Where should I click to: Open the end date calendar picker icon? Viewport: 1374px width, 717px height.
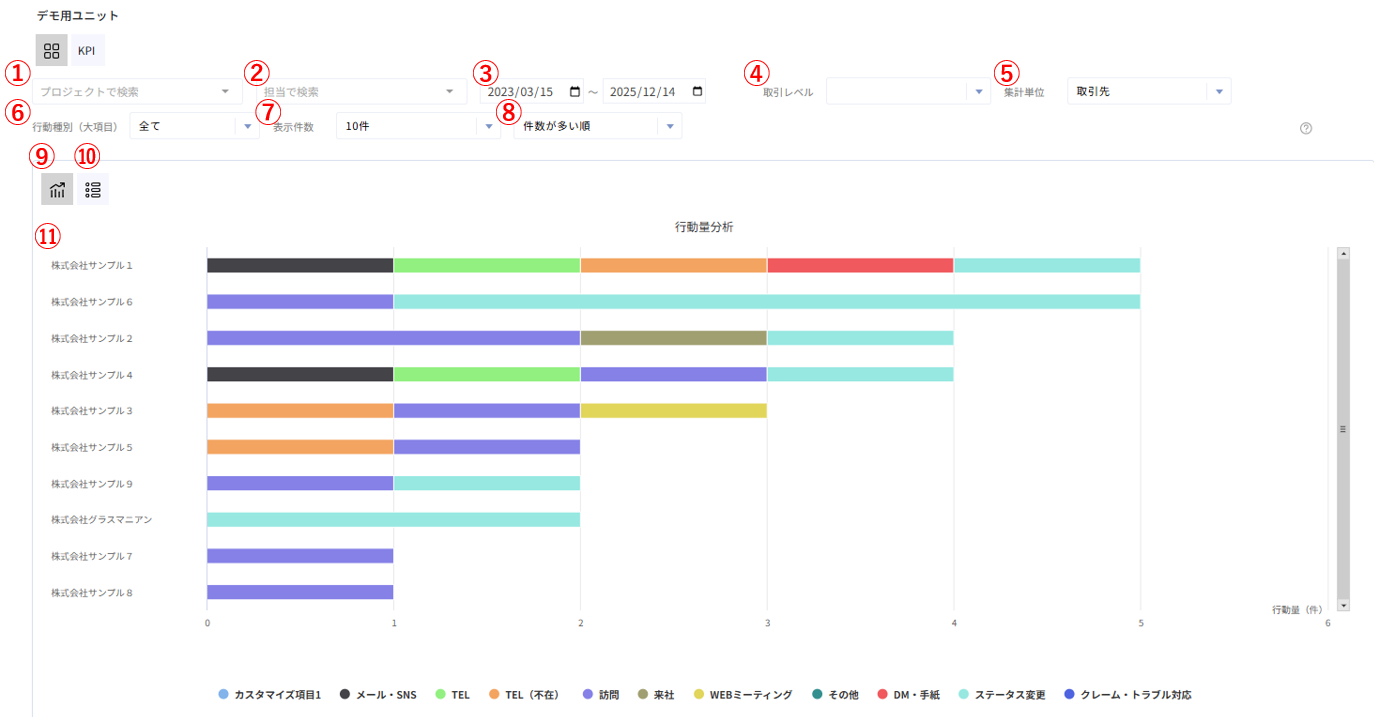pos(696,92)
